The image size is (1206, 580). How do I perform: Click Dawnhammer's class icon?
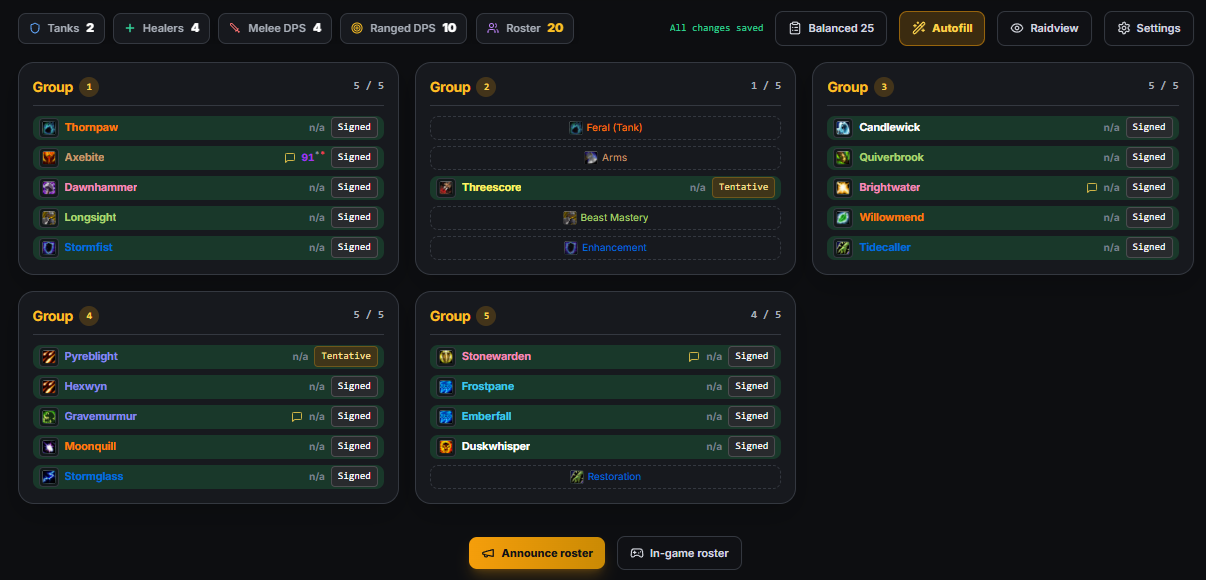49,188
